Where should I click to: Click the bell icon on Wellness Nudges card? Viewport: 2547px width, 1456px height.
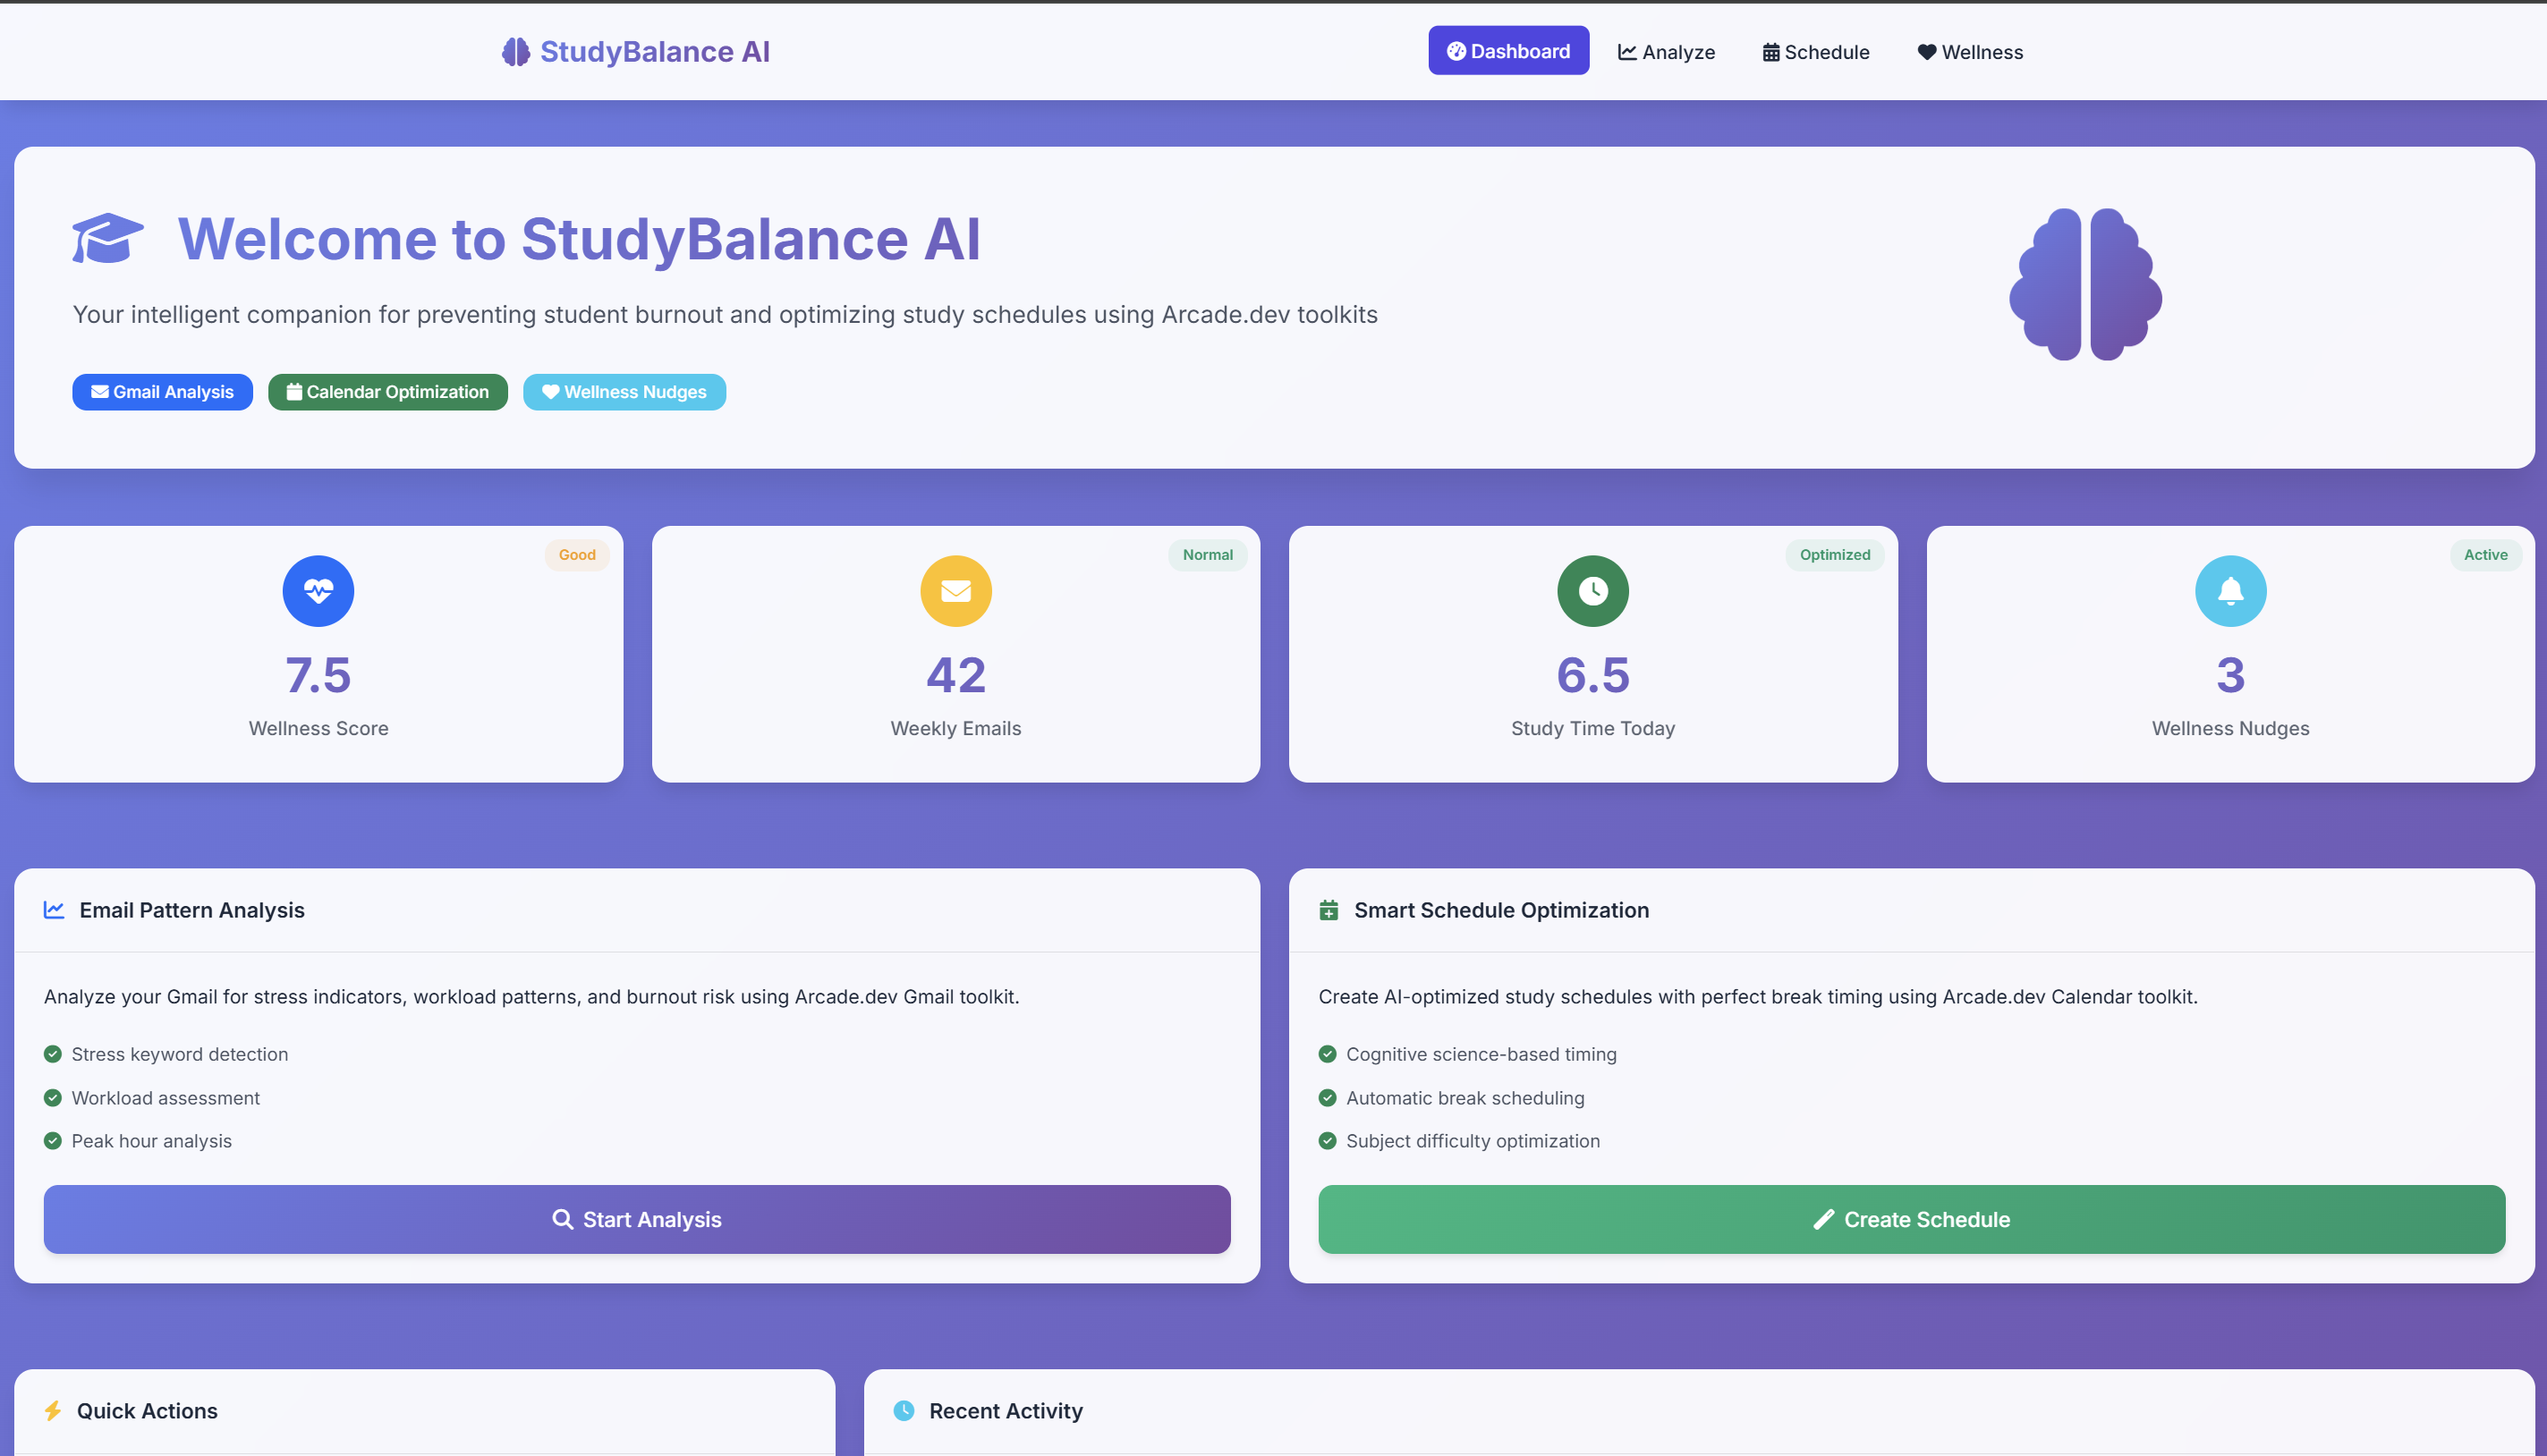2230,591
